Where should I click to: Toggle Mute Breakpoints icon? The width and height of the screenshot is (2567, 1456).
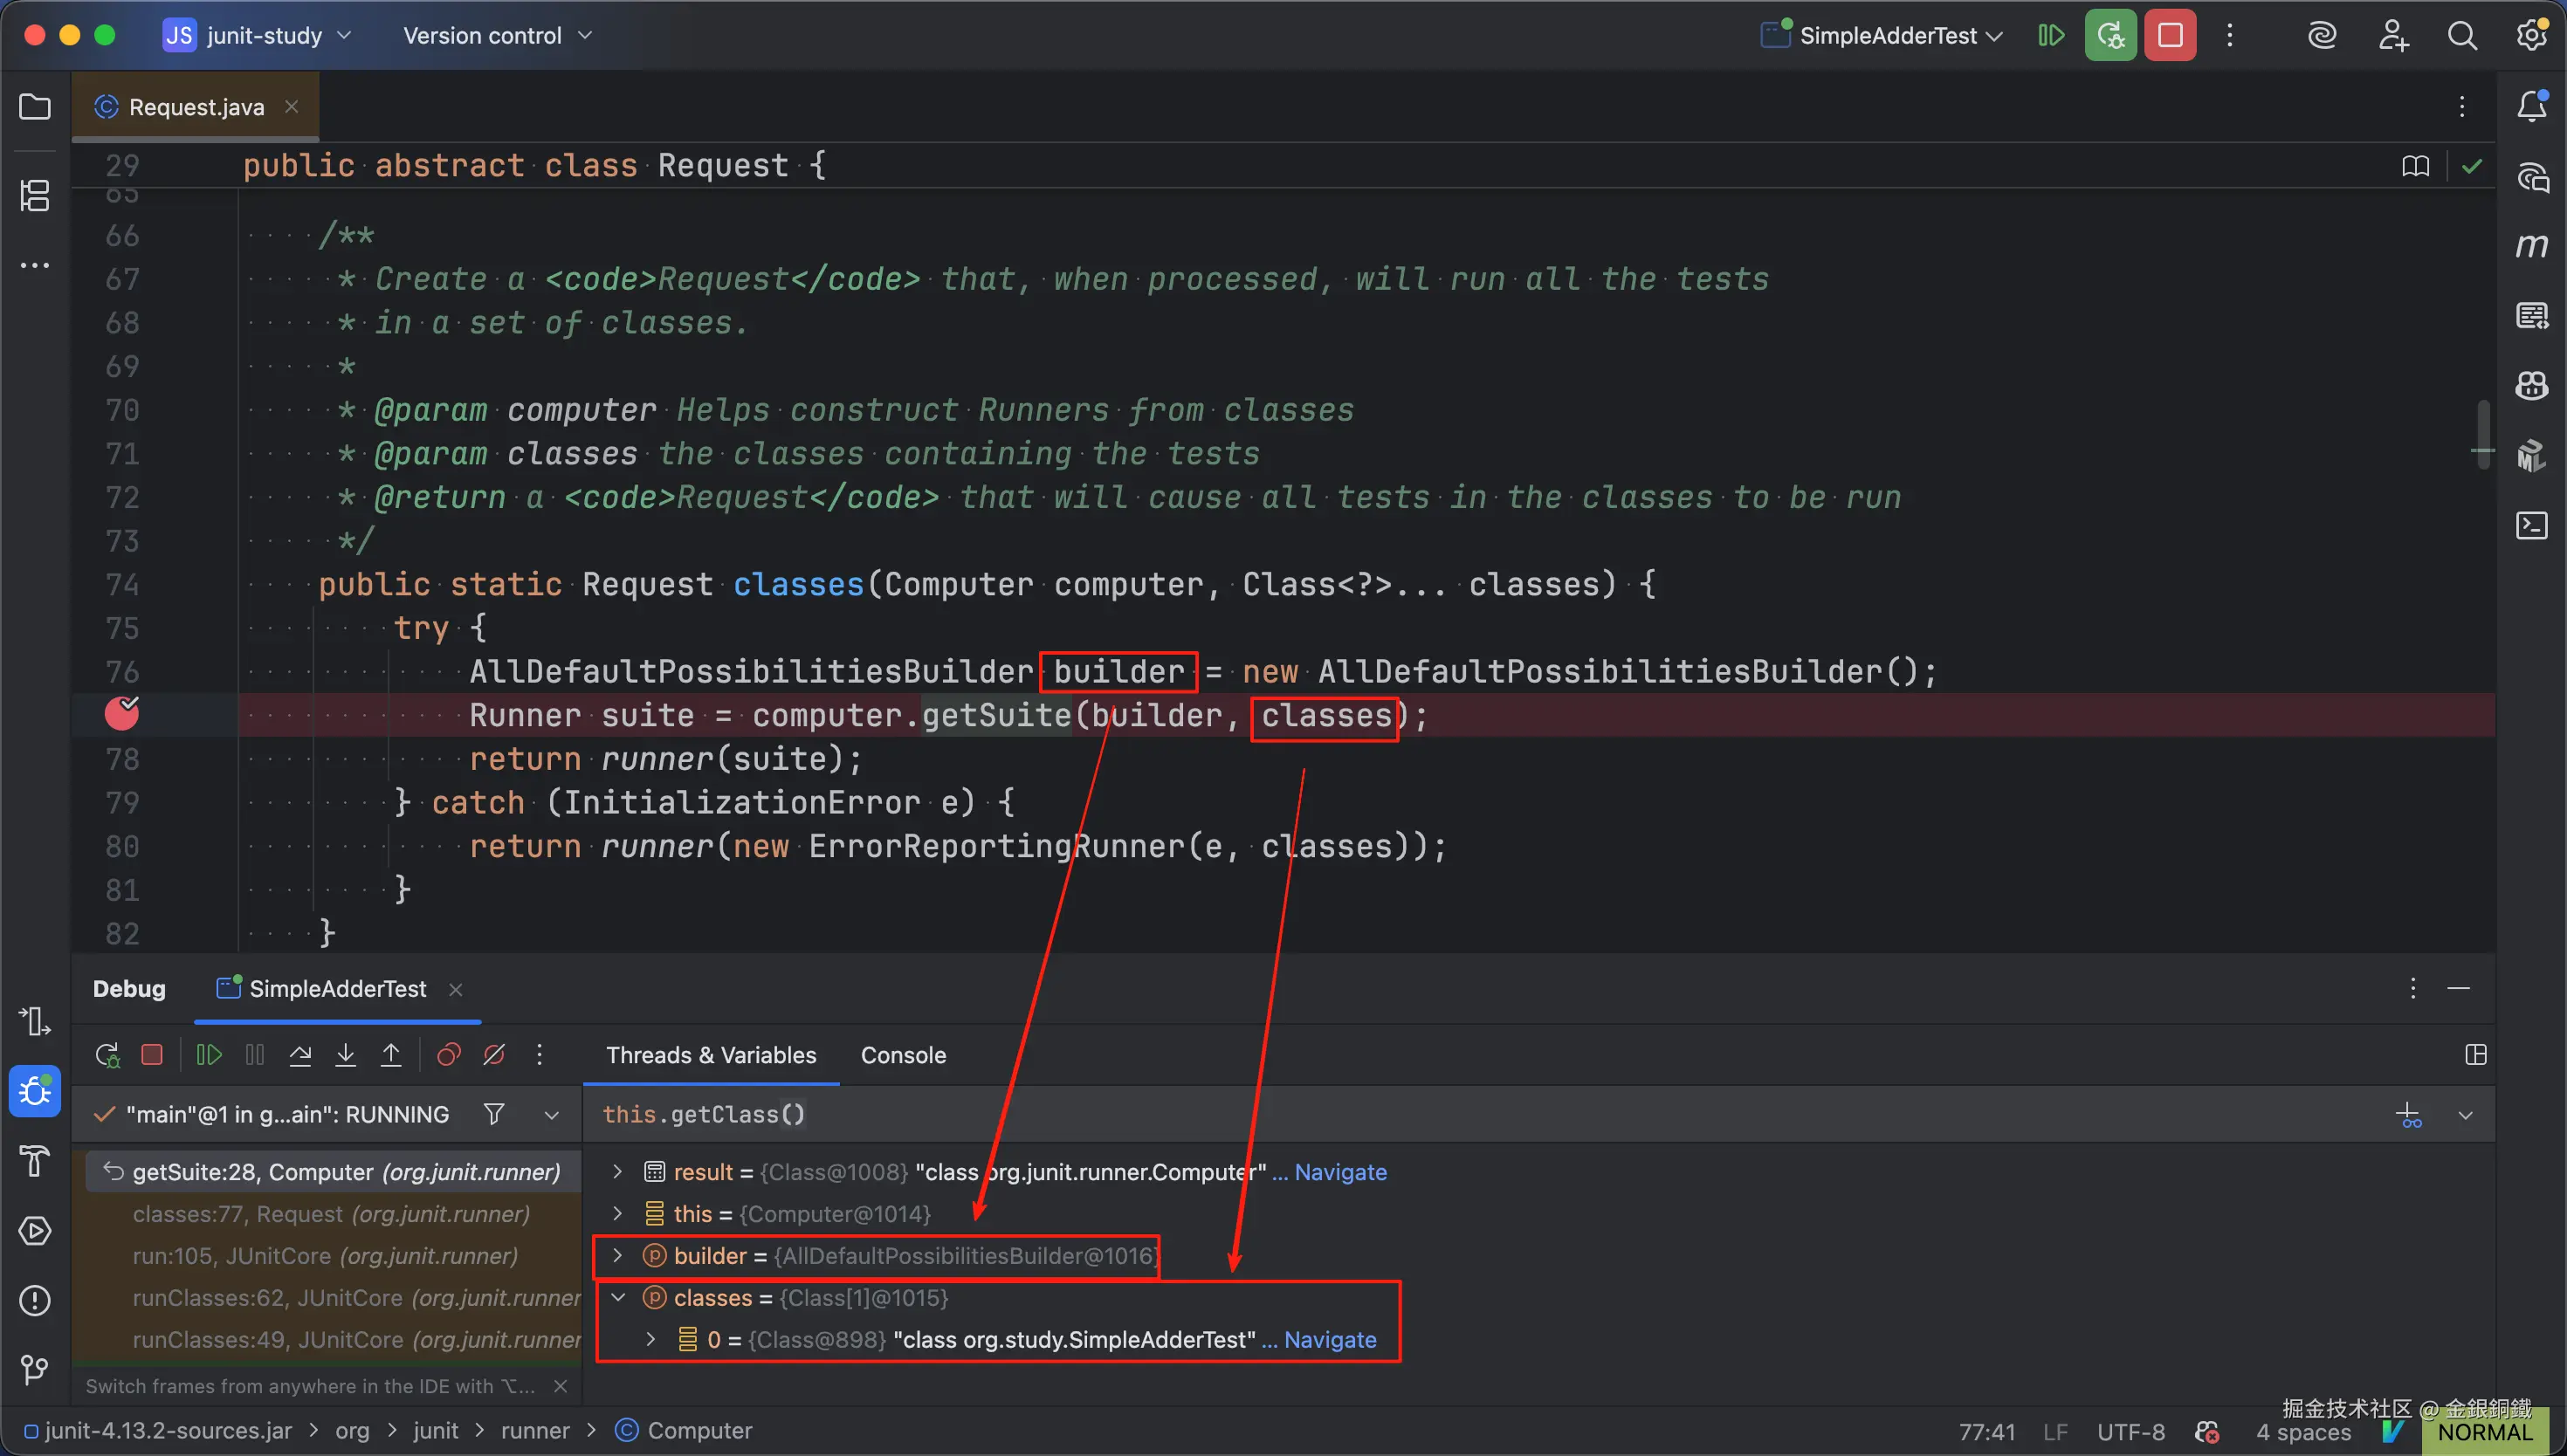tap(494, 1055)
